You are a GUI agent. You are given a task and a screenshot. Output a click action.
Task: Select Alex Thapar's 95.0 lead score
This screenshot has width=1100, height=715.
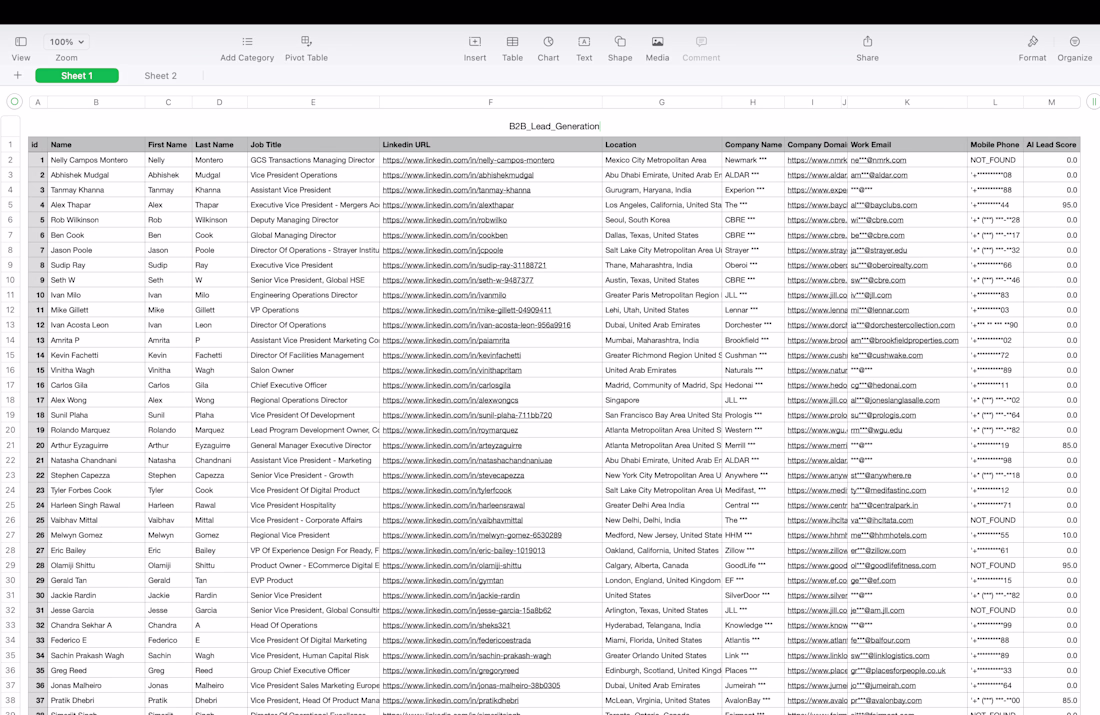click(x=1051, y=205)
